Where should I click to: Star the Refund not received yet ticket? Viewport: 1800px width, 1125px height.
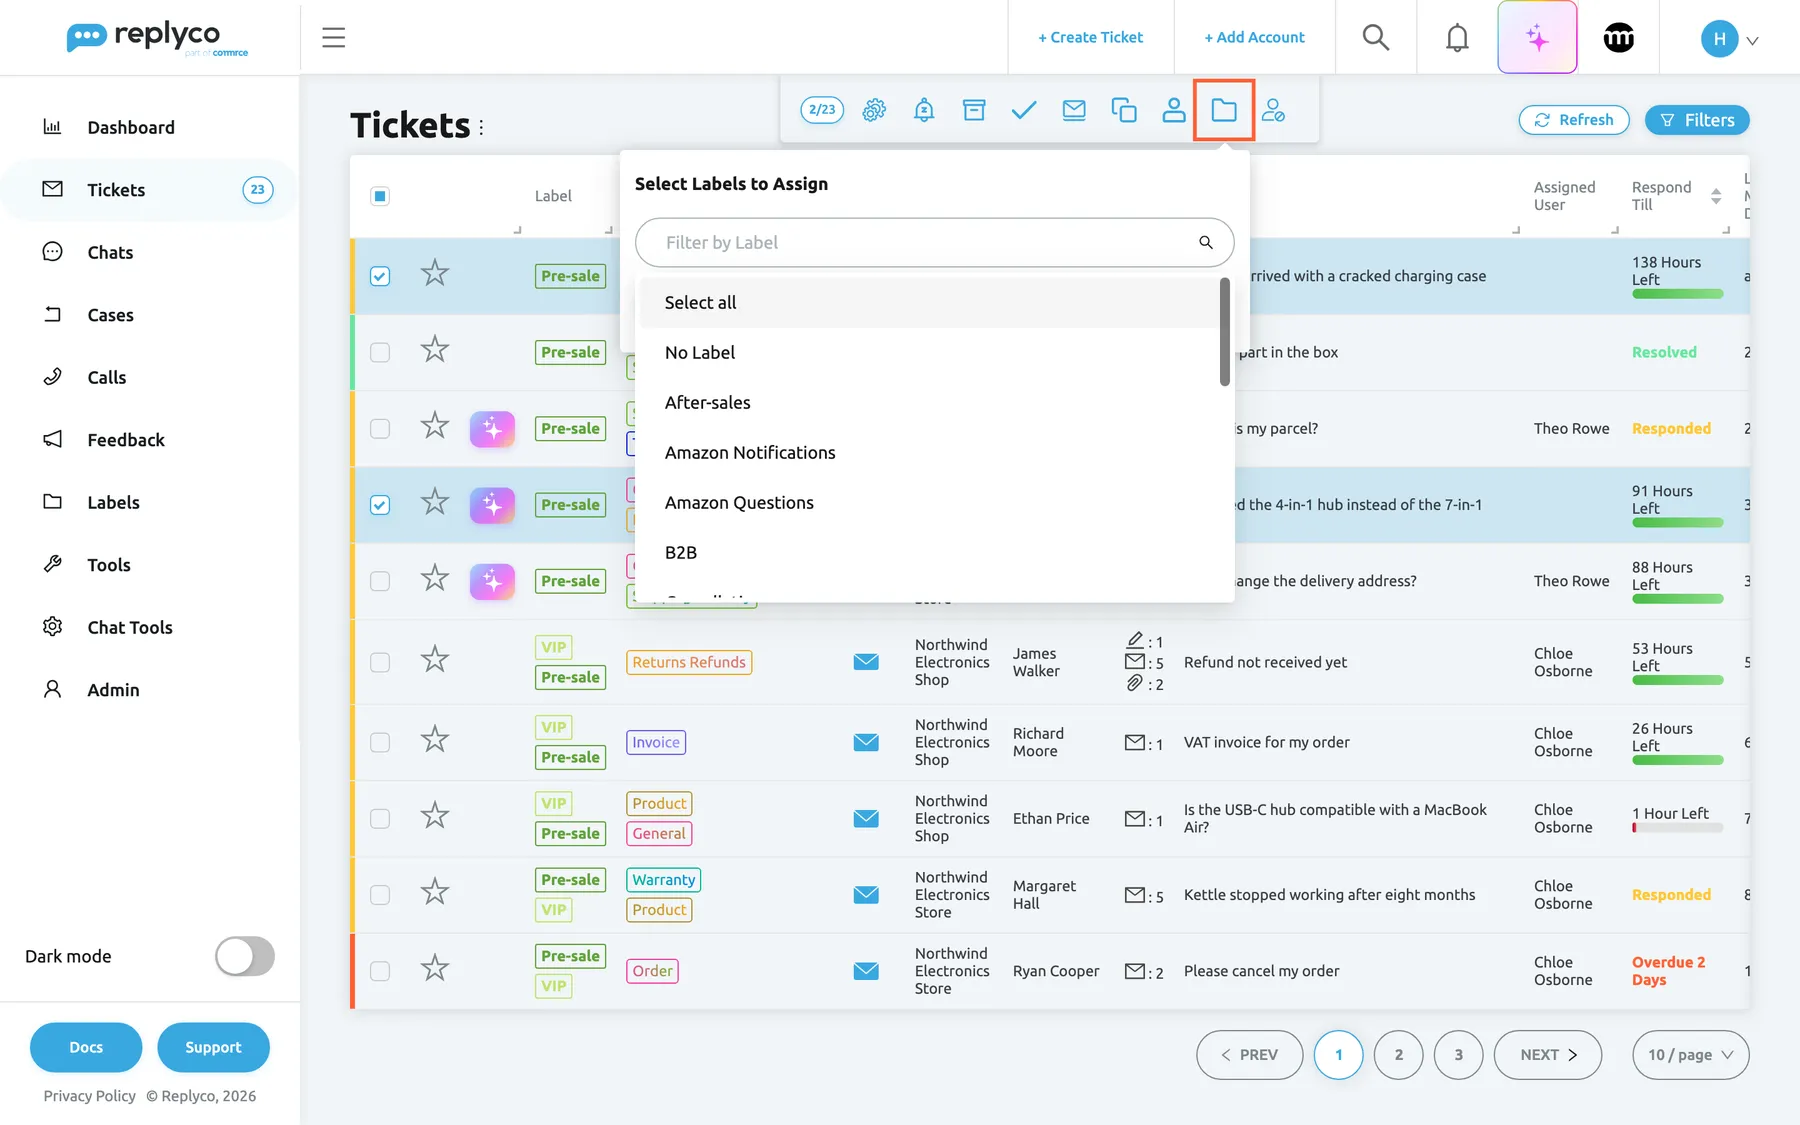point(434,660)
